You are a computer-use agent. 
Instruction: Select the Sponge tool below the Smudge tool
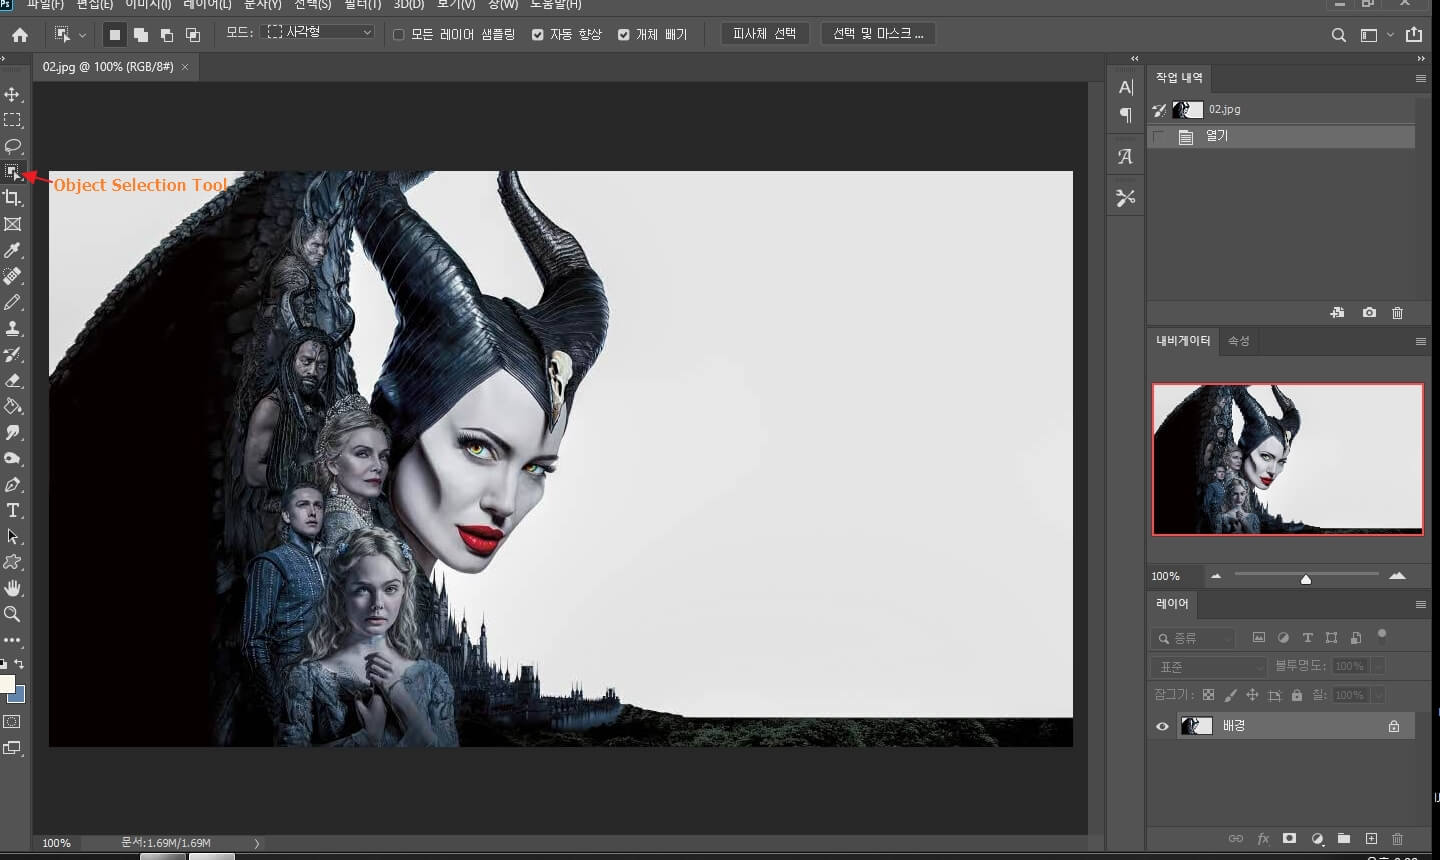pyautogui.click(x=13, y=458)
